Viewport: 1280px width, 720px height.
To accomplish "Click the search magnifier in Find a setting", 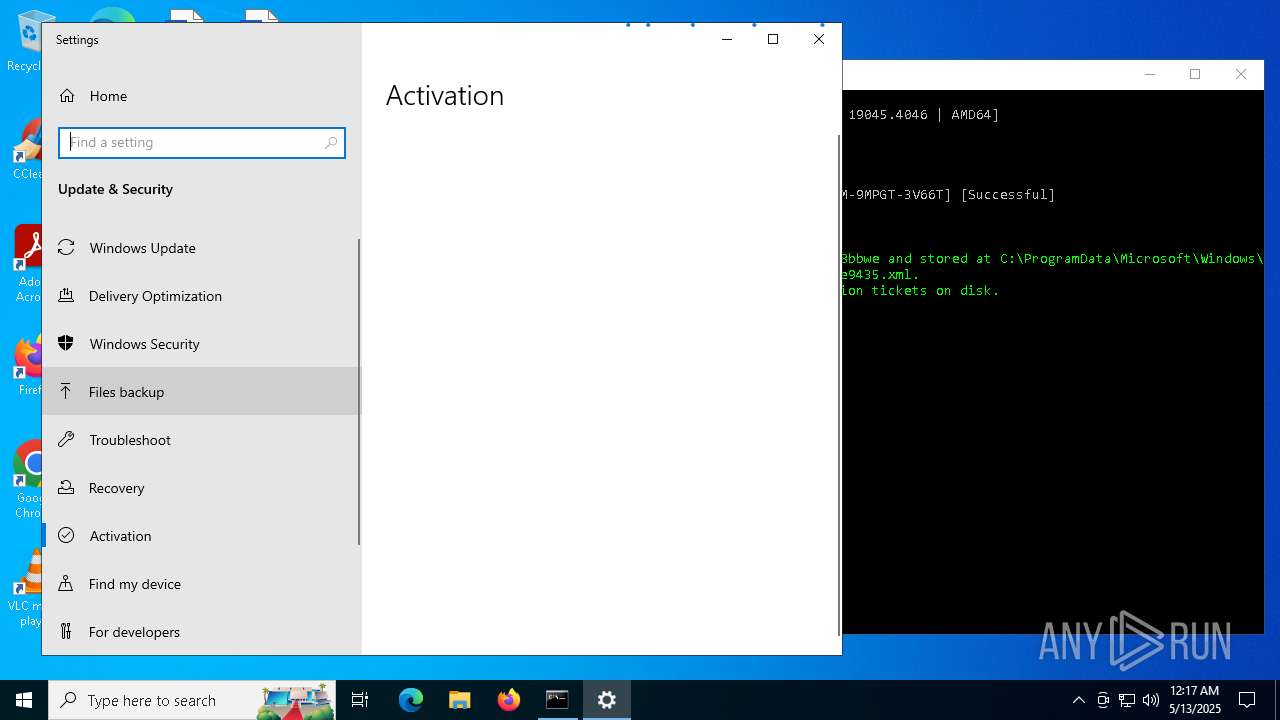I will [331, 143].
